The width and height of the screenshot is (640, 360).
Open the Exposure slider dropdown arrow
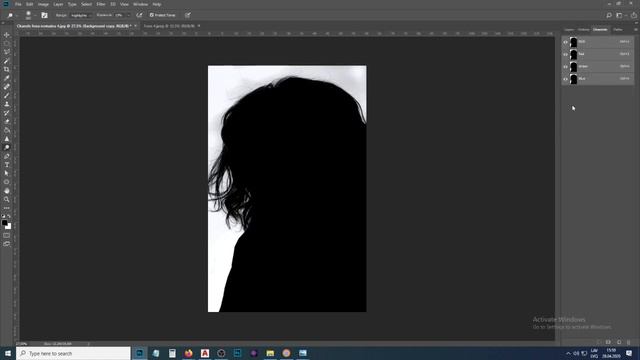point(128,15)
